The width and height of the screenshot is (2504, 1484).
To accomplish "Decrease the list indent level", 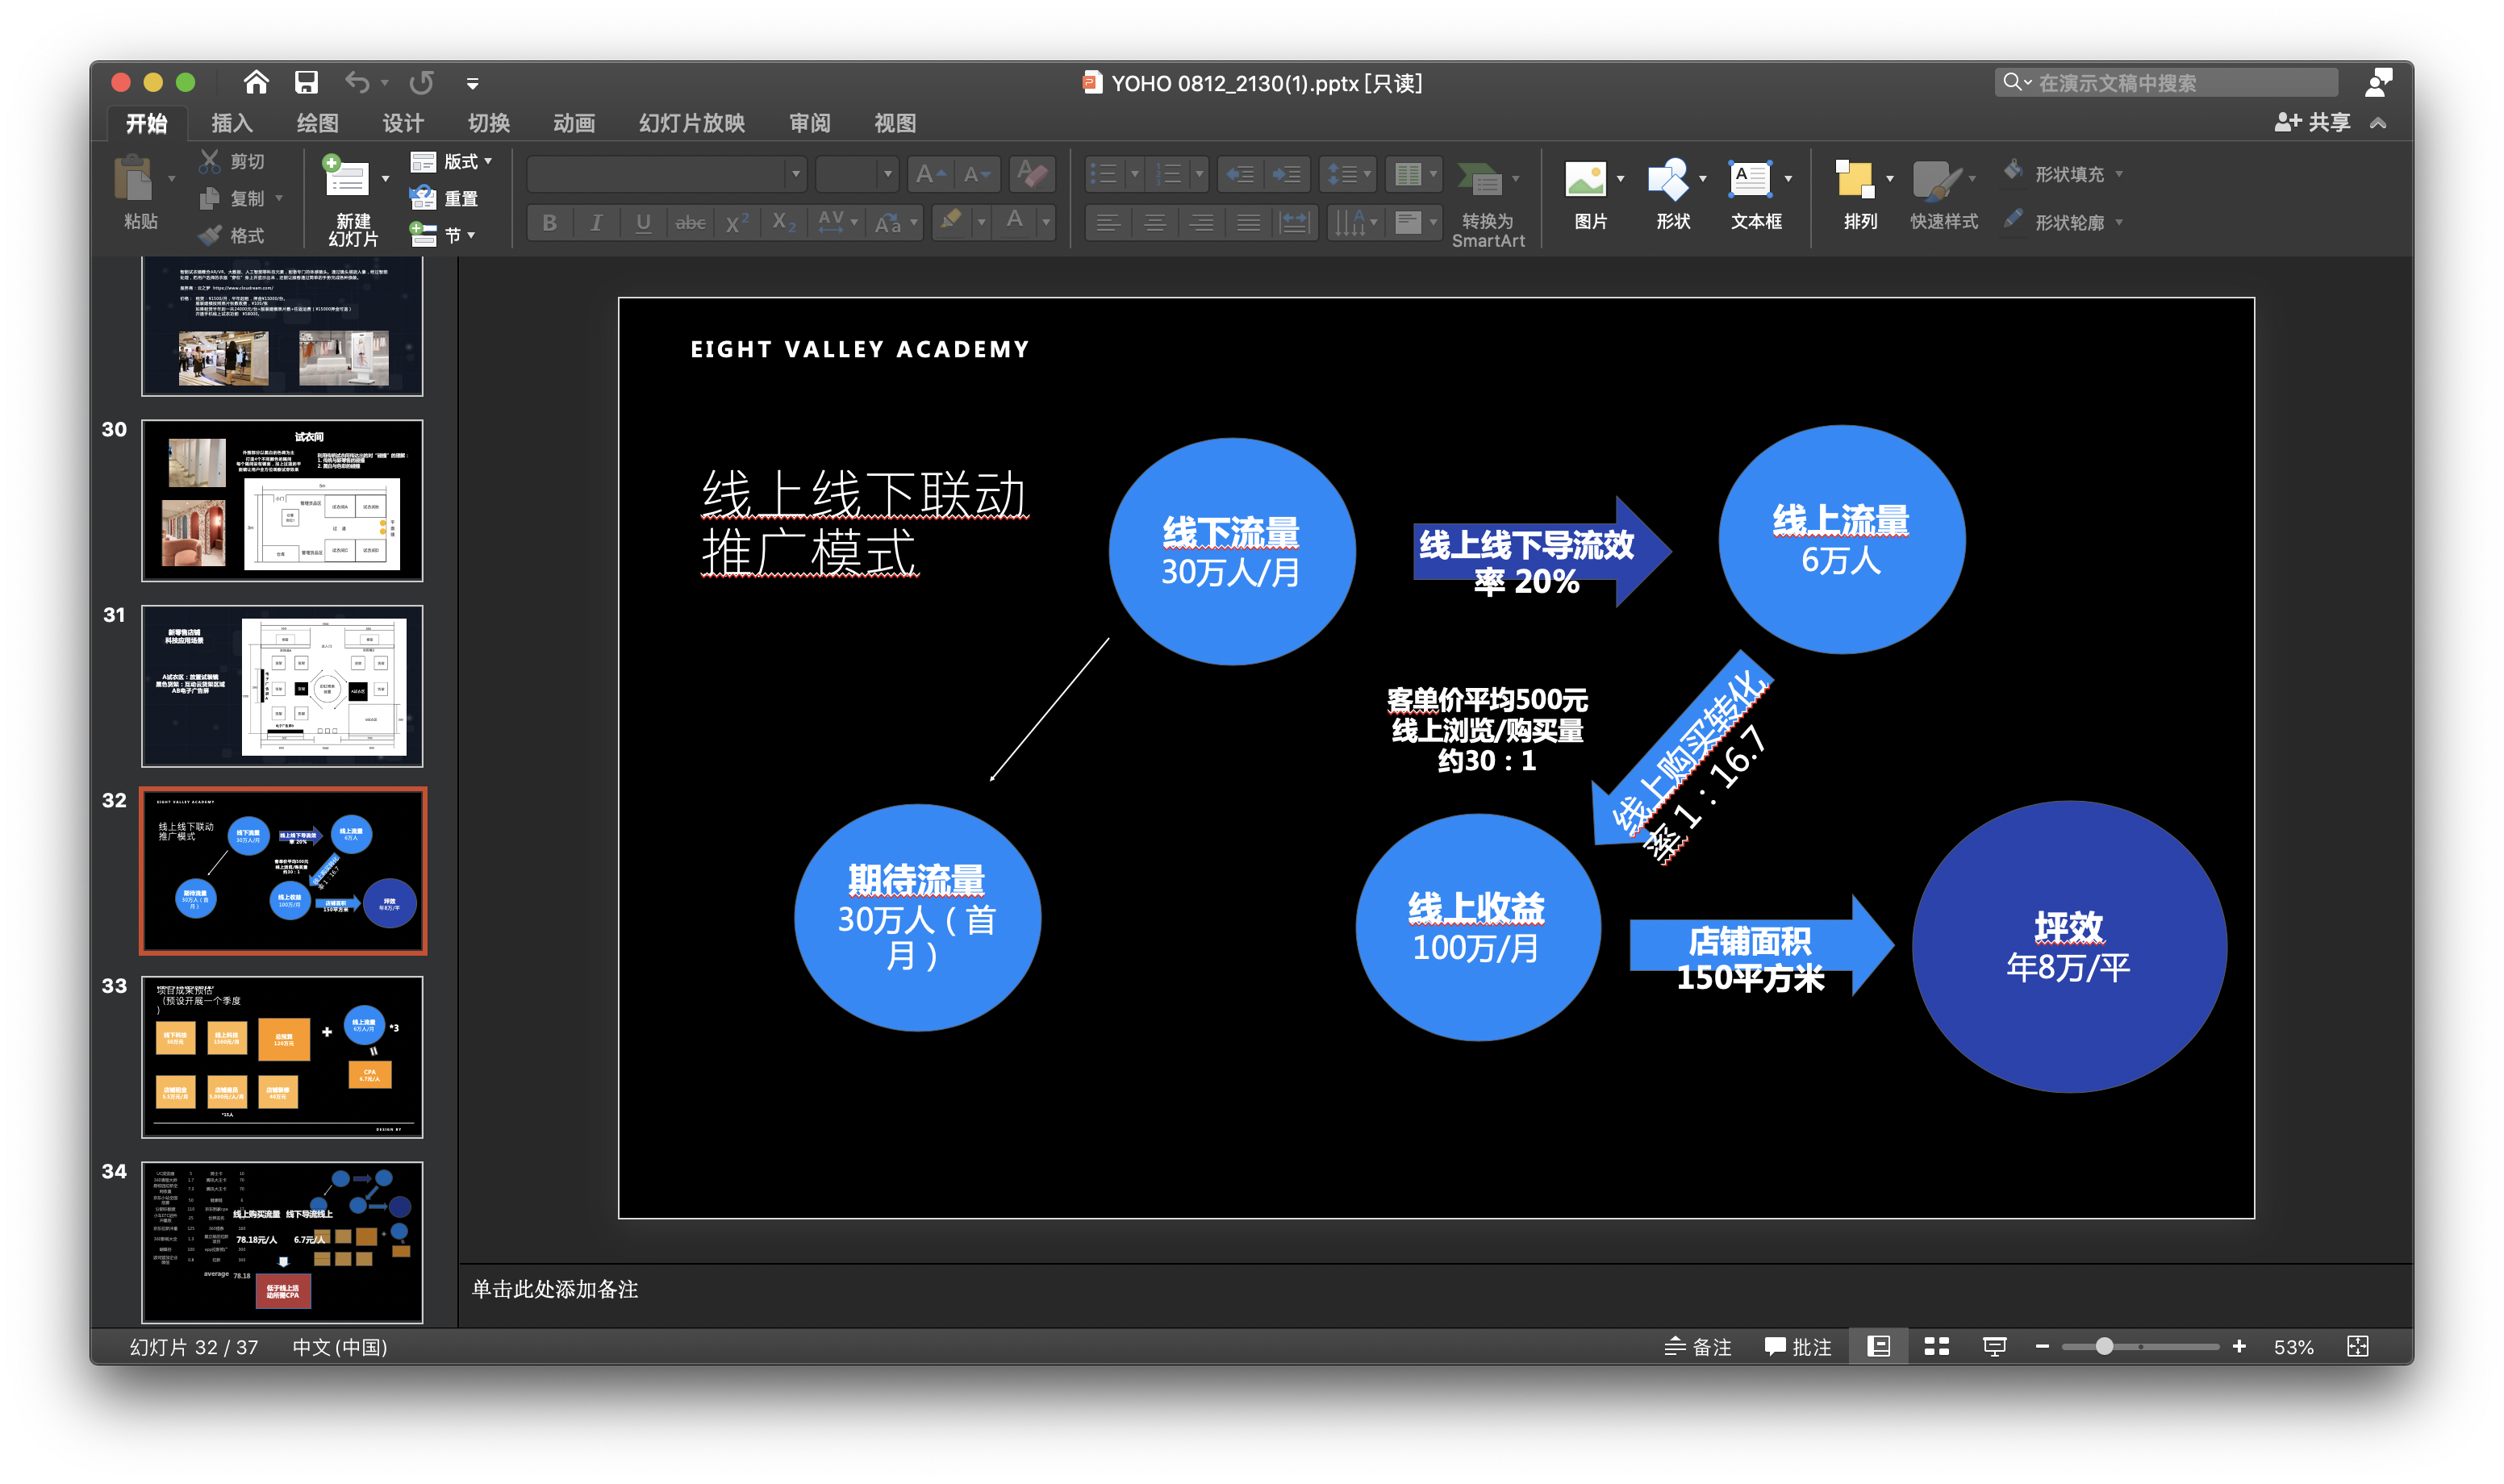I will 1240,174.
